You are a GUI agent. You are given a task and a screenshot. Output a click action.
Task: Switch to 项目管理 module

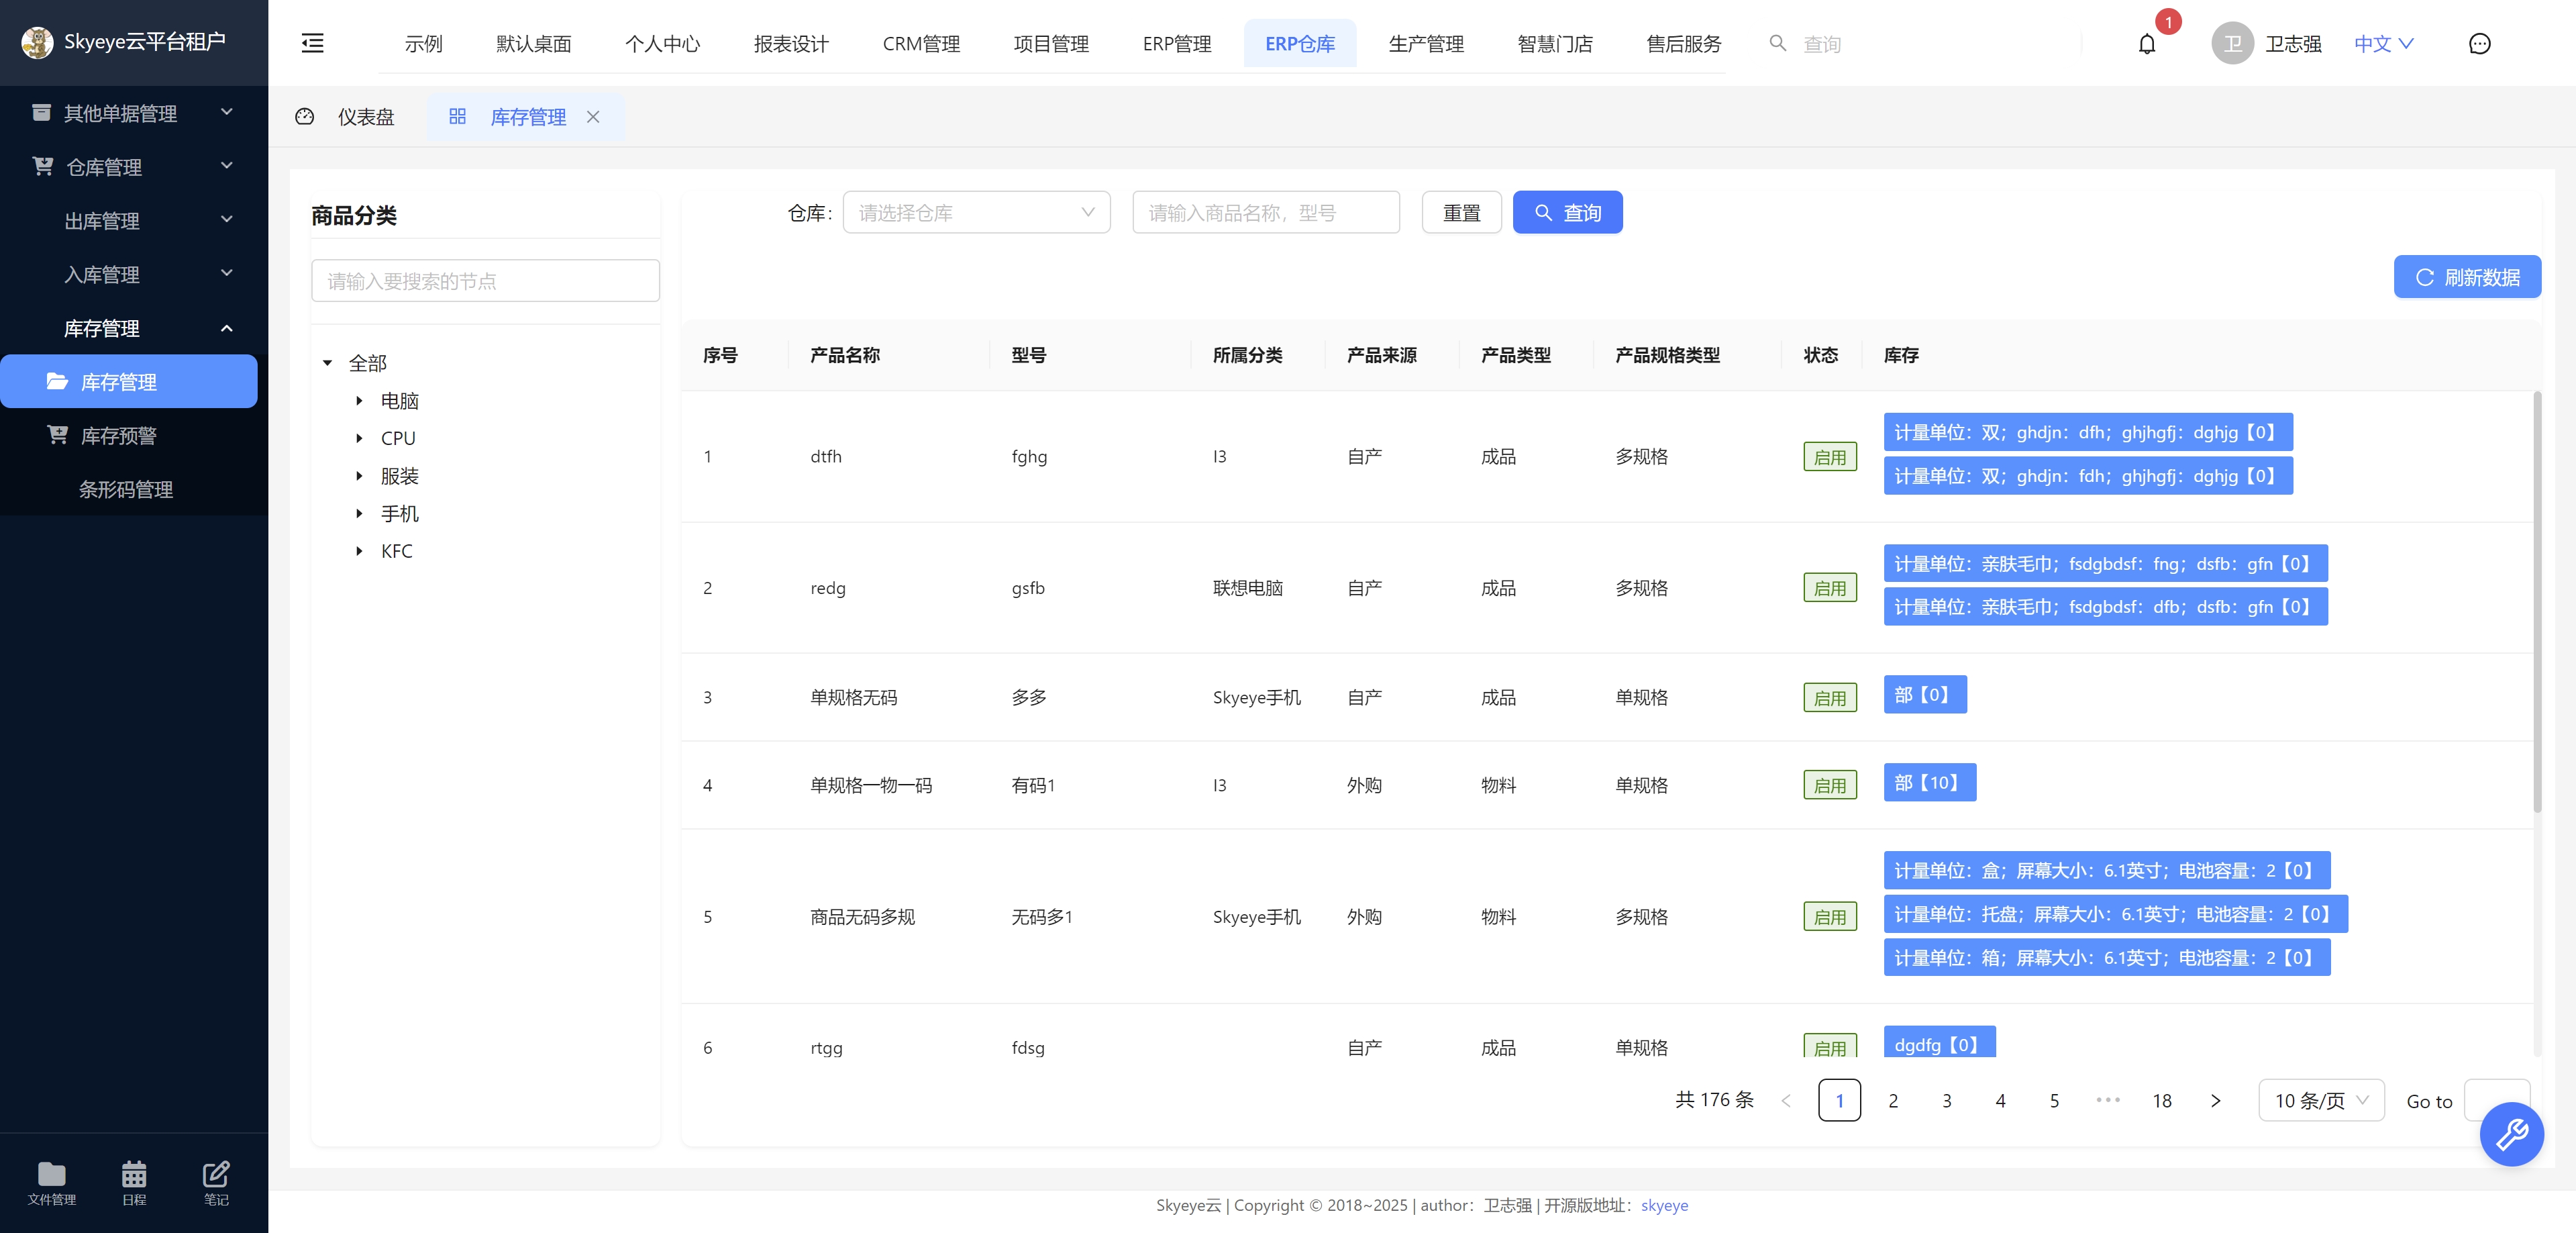coord(1051,44)
